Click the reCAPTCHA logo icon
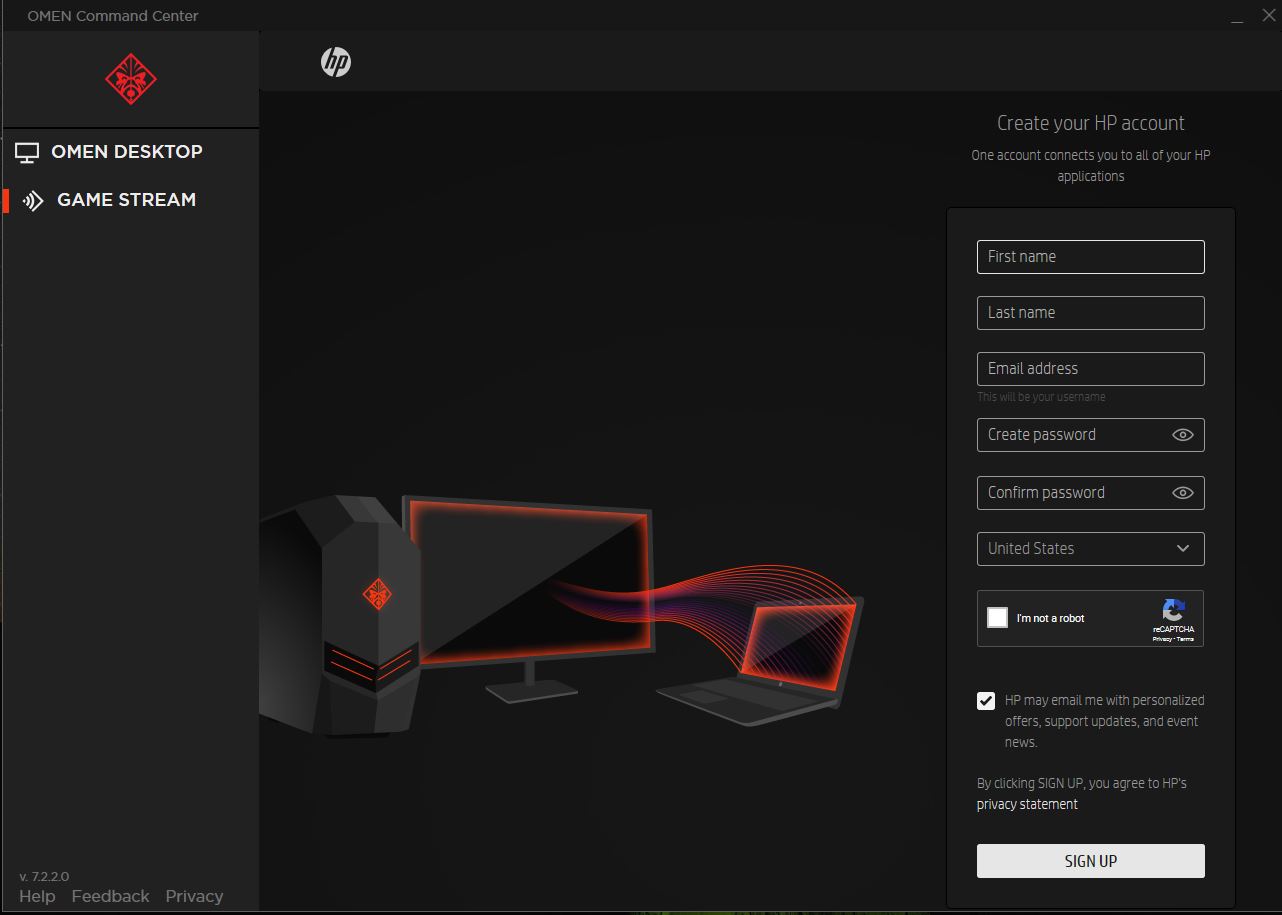 [1173, 610]
